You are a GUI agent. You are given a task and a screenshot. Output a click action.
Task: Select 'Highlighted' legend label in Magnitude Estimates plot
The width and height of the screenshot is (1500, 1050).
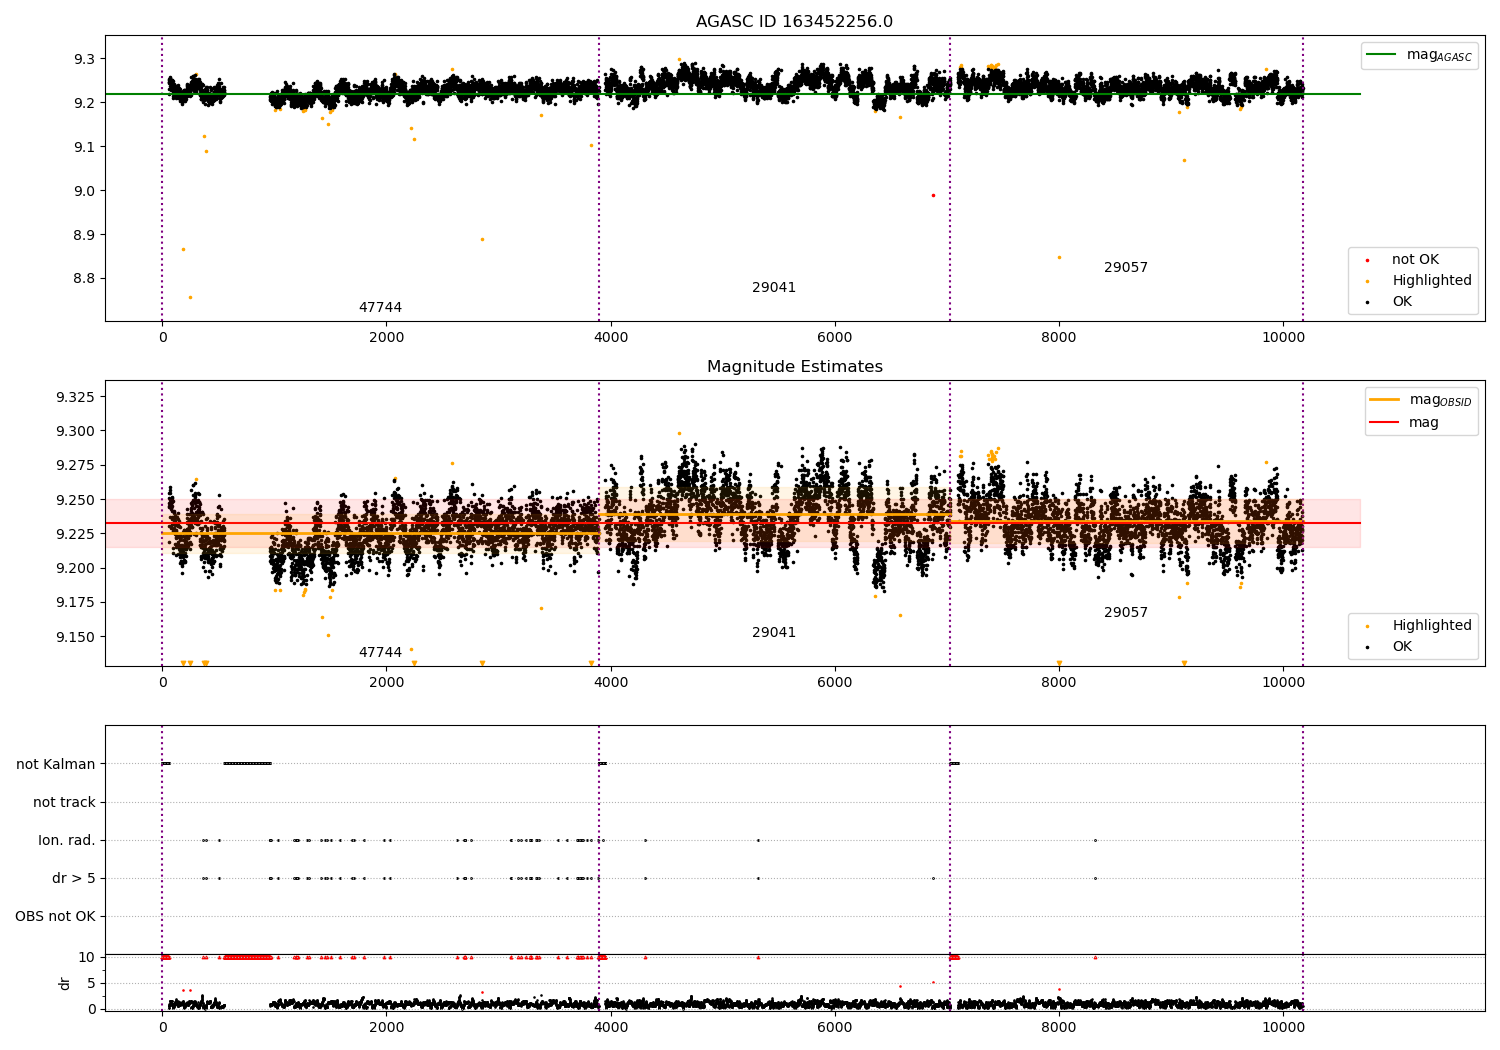click(1432, 626)
